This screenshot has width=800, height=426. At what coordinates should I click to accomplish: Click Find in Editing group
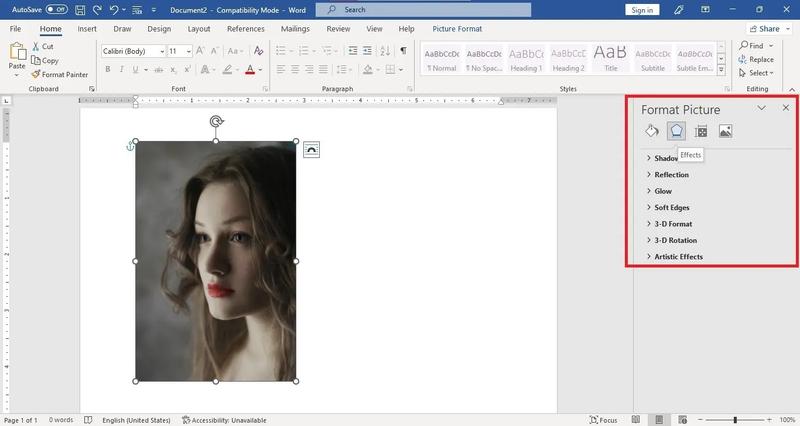coord(752,45)
